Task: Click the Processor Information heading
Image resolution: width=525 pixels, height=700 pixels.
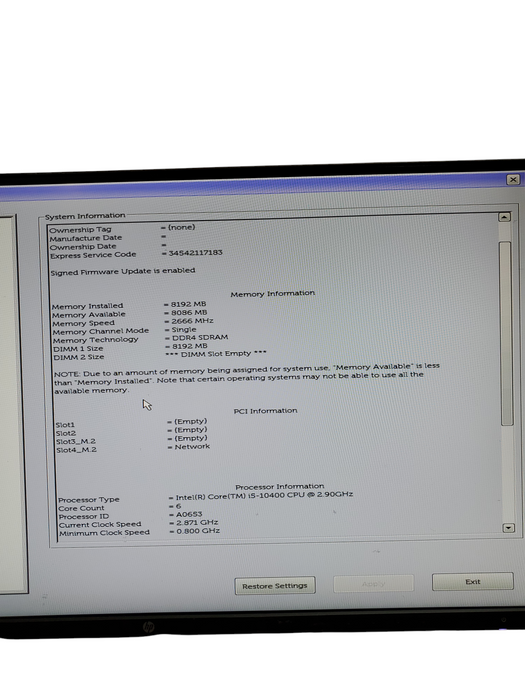Action: (x=280, y=487)
